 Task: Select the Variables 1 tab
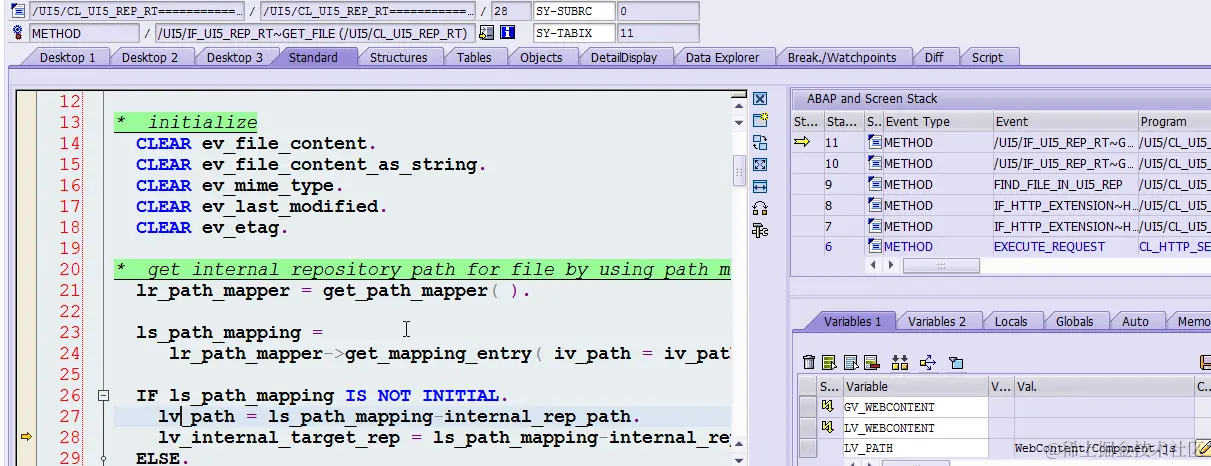coord(852,321)
